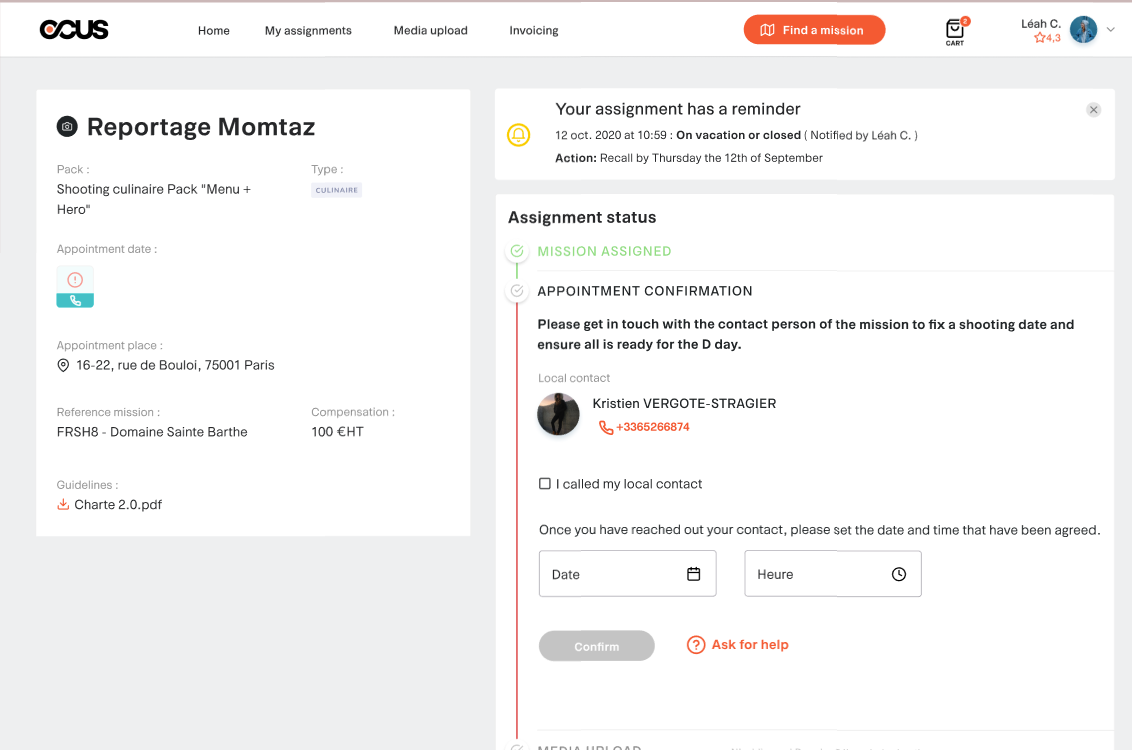1132x750 pixels.
Task: Click the phone icon under Appointment date
Action: pos(75,301)
